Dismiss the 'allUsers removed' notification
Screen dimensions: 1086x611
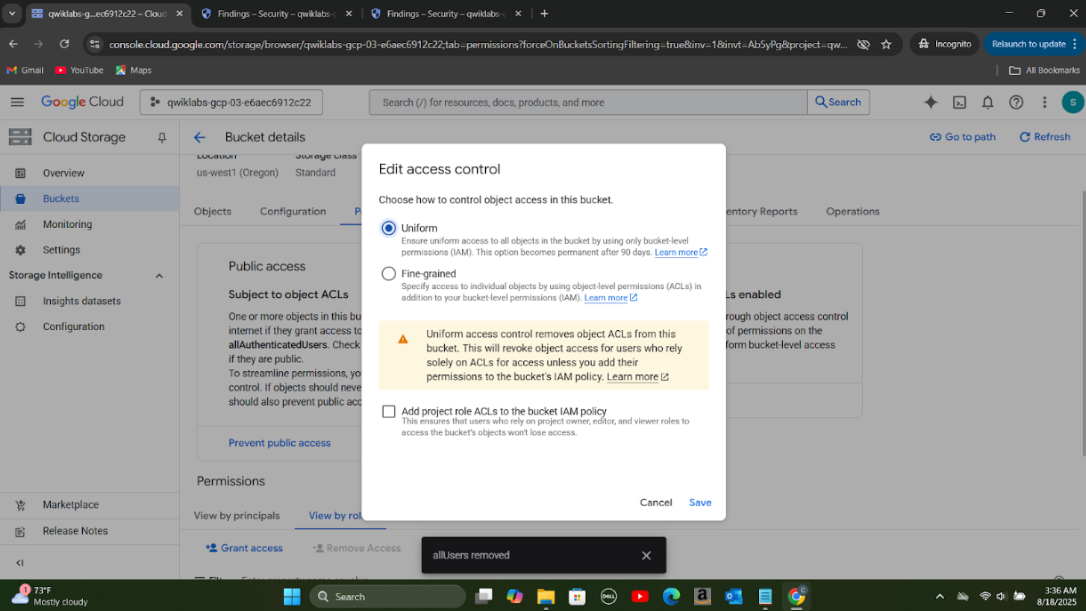[646, 555]
